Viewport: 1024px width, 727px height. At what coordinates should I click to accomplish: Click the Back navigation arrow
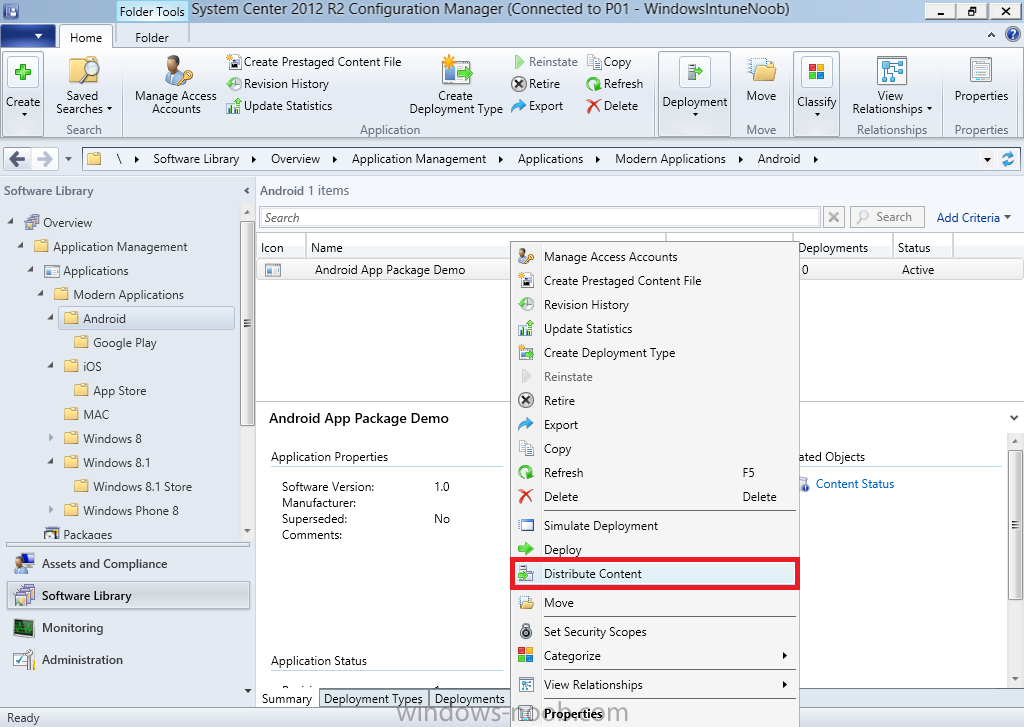pos(18,159)
